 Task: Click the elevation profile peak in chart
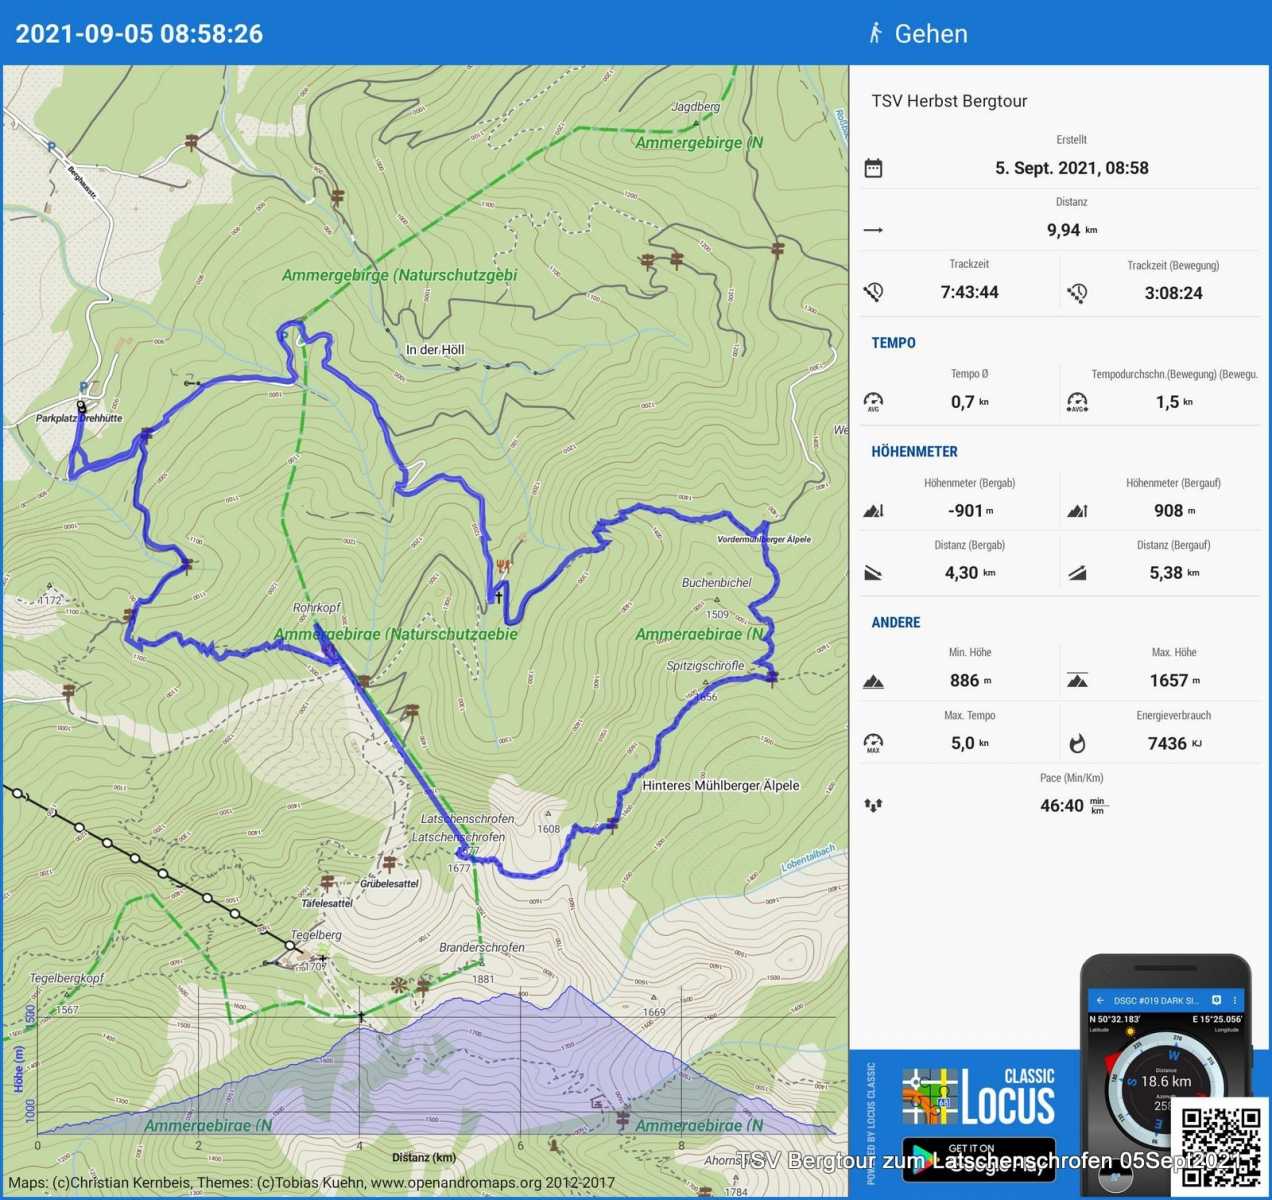point(570,988)
